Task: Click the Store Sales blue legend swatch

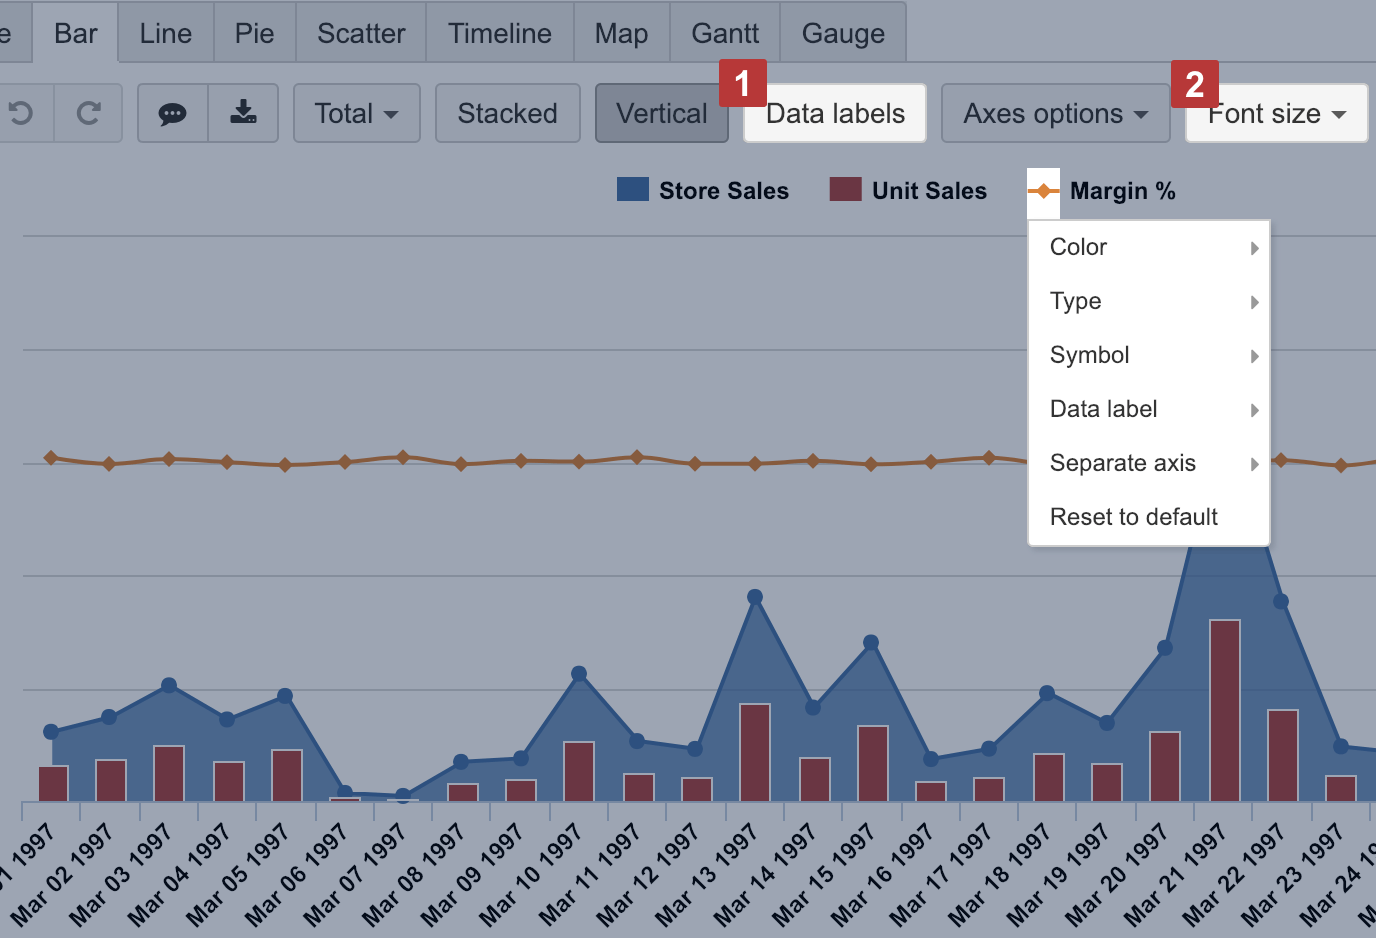Action: pyautogui.click(x=633, y=190)
